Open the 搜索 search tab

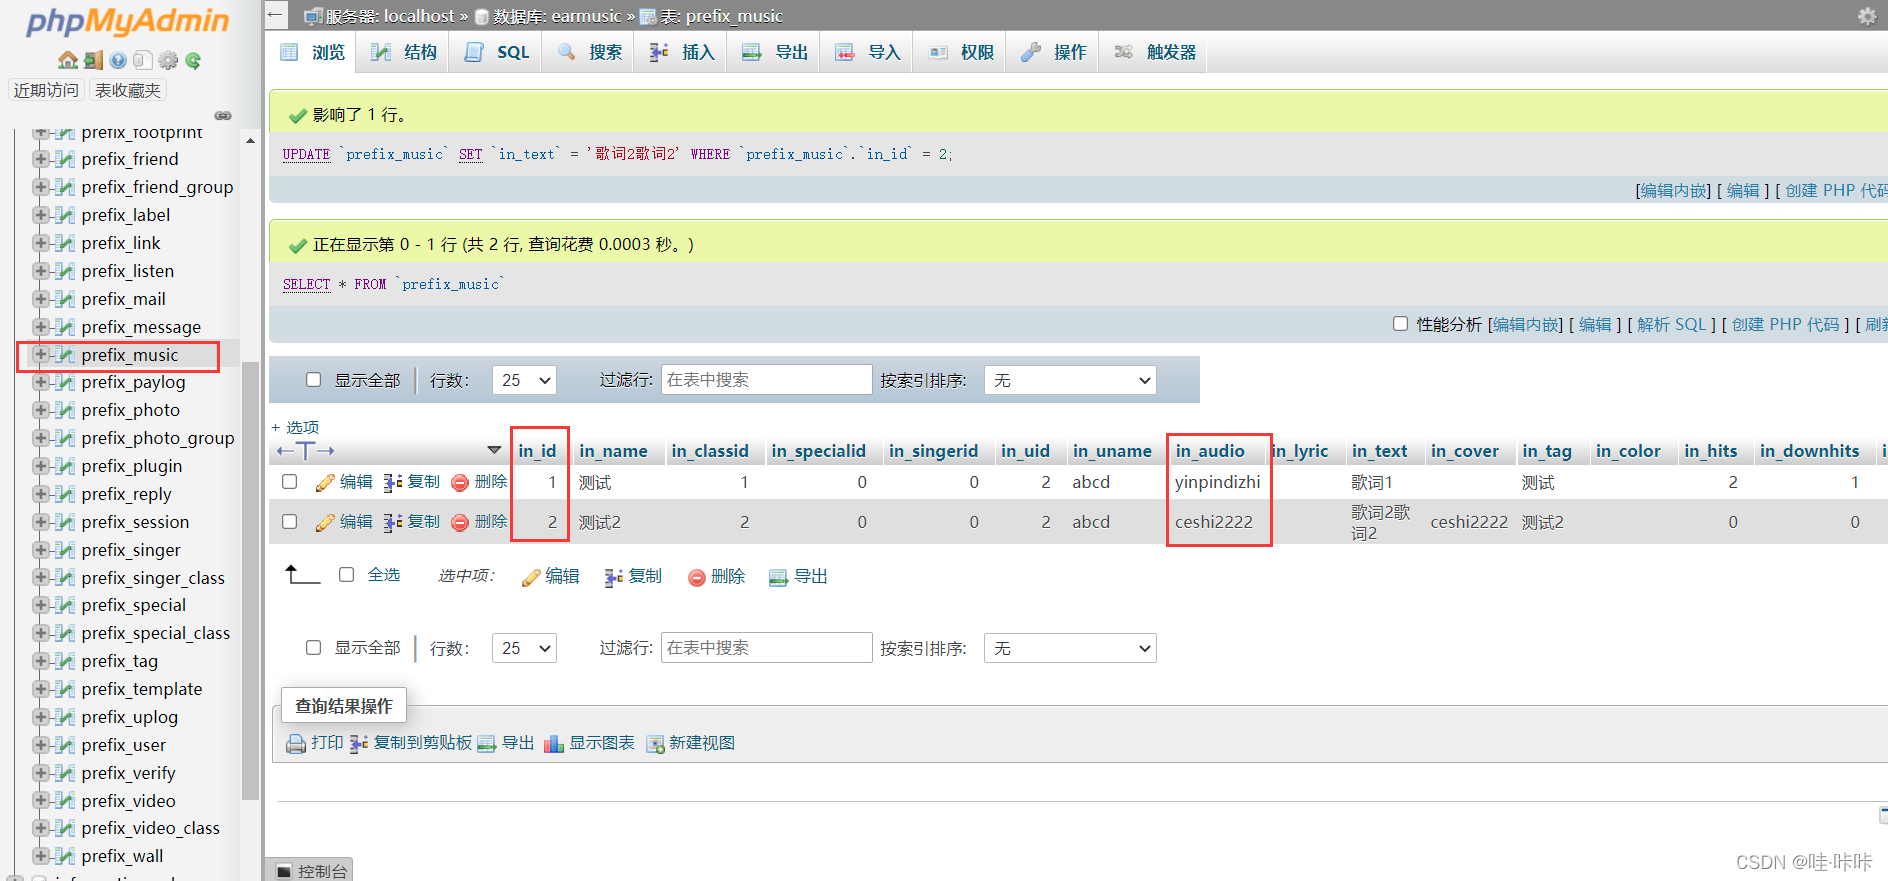(x=589, y=52)
